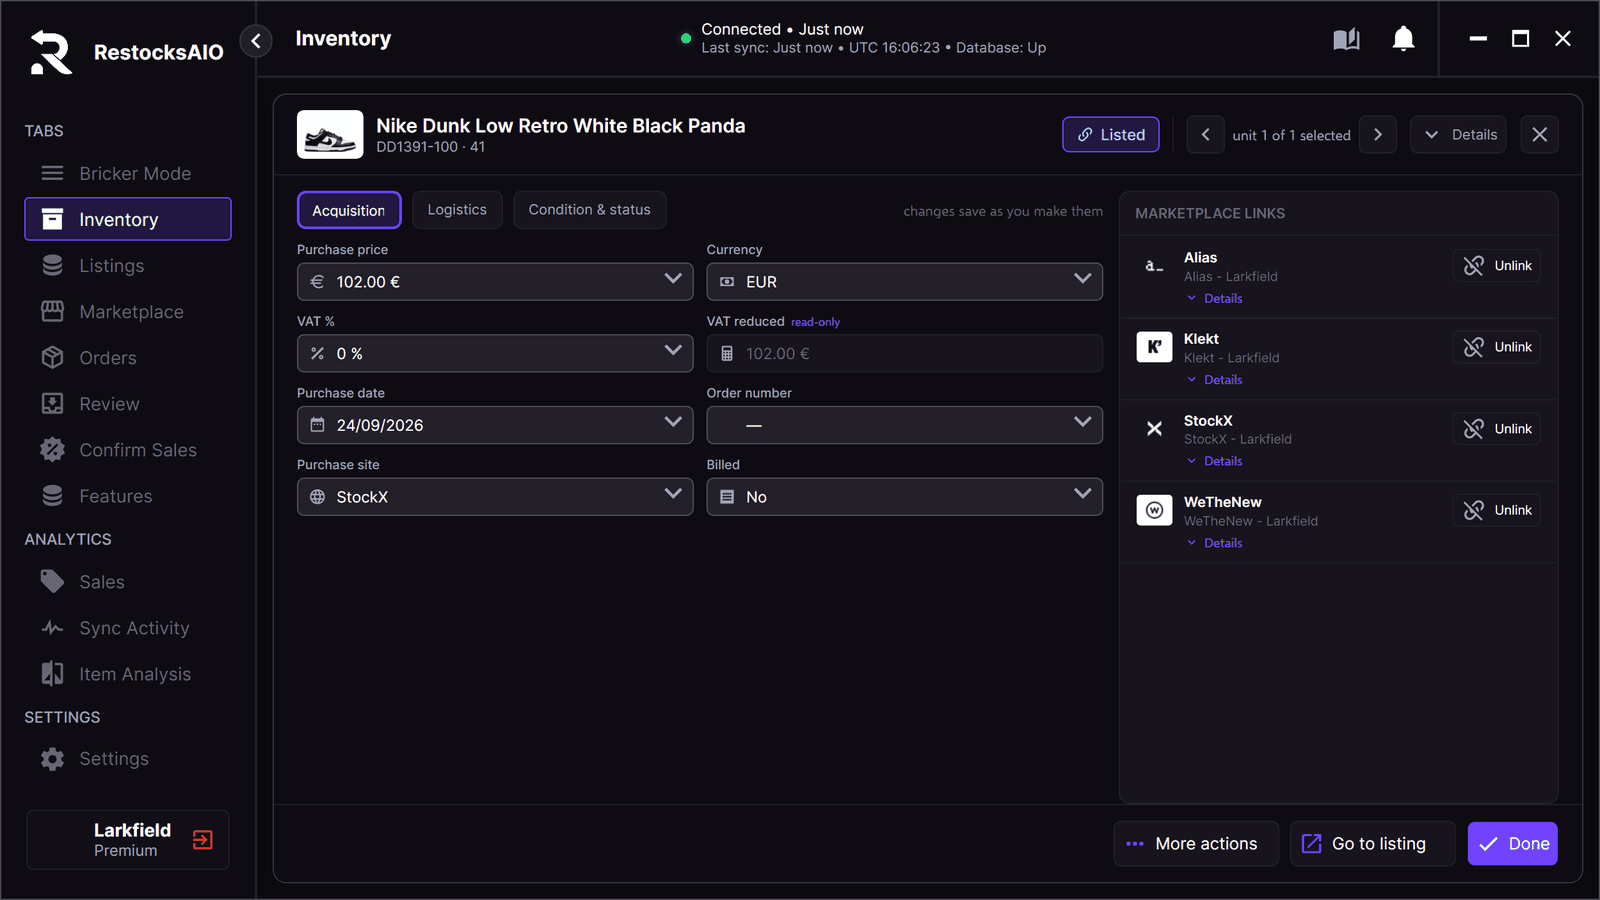Click Go to listing
Screen dimensions: 1600x900
(x=1373, y=844)
